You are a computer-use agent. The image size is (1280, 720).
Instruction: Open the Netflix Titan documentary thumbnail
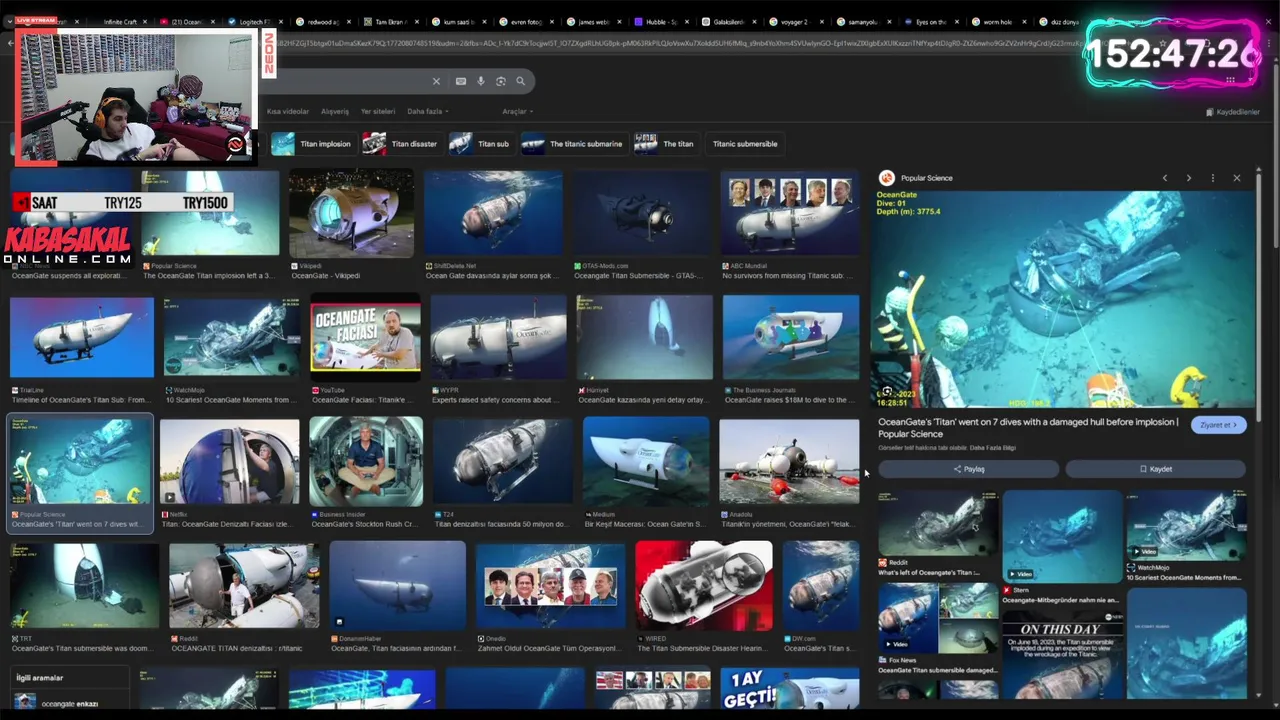[x=229, y=461]
